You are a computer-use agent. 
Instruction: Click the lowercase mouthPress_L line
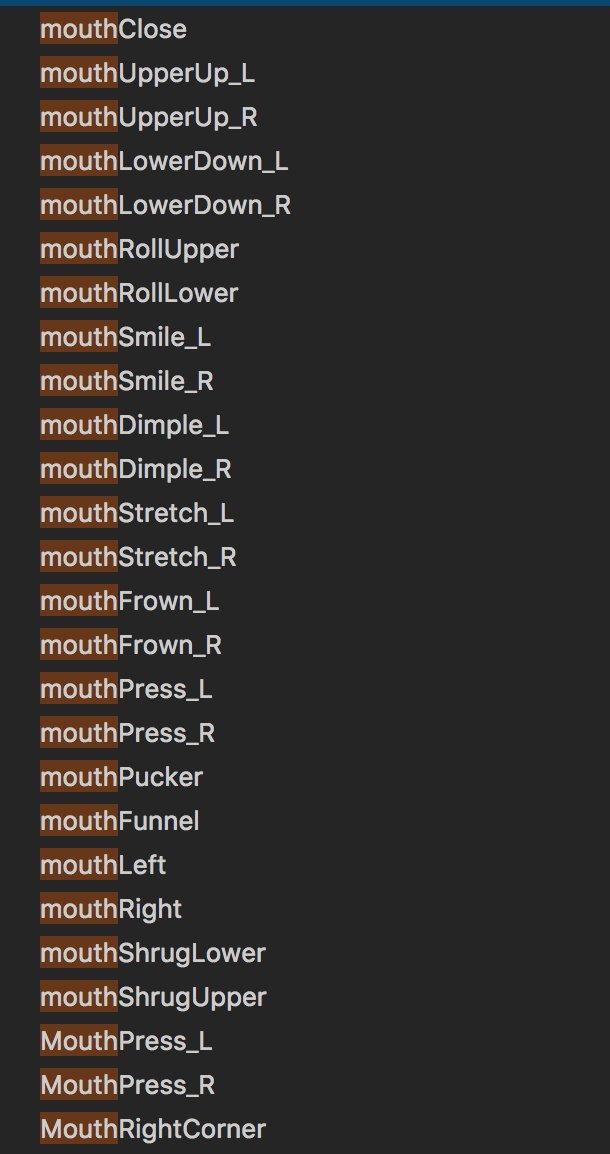tap(127, 690)
